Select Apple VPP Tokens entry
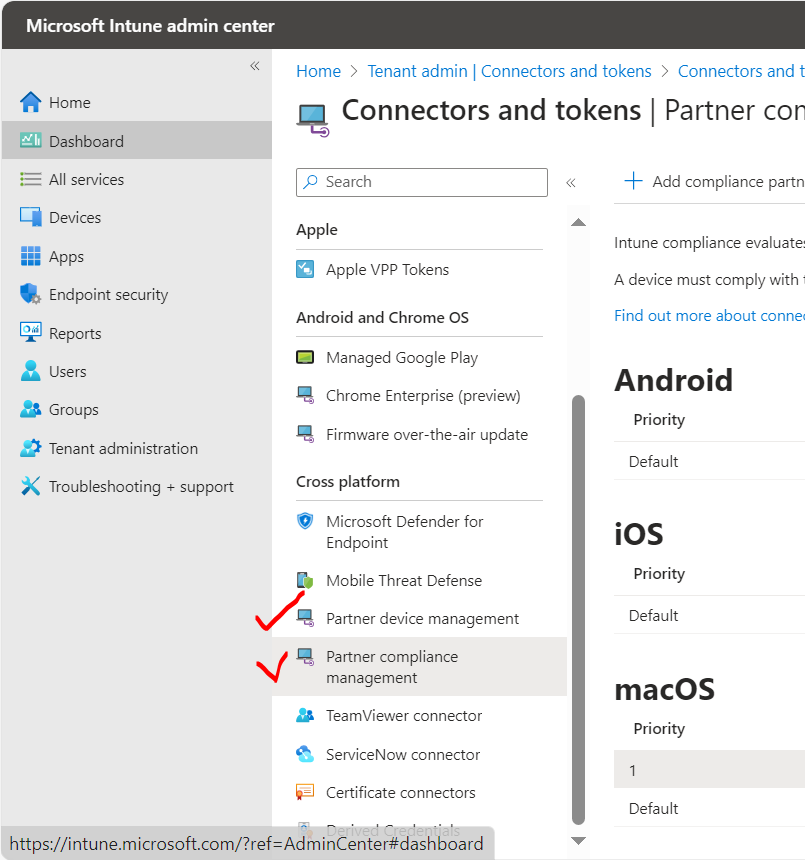This screenshot has width=805, height=860. [419, 269]
